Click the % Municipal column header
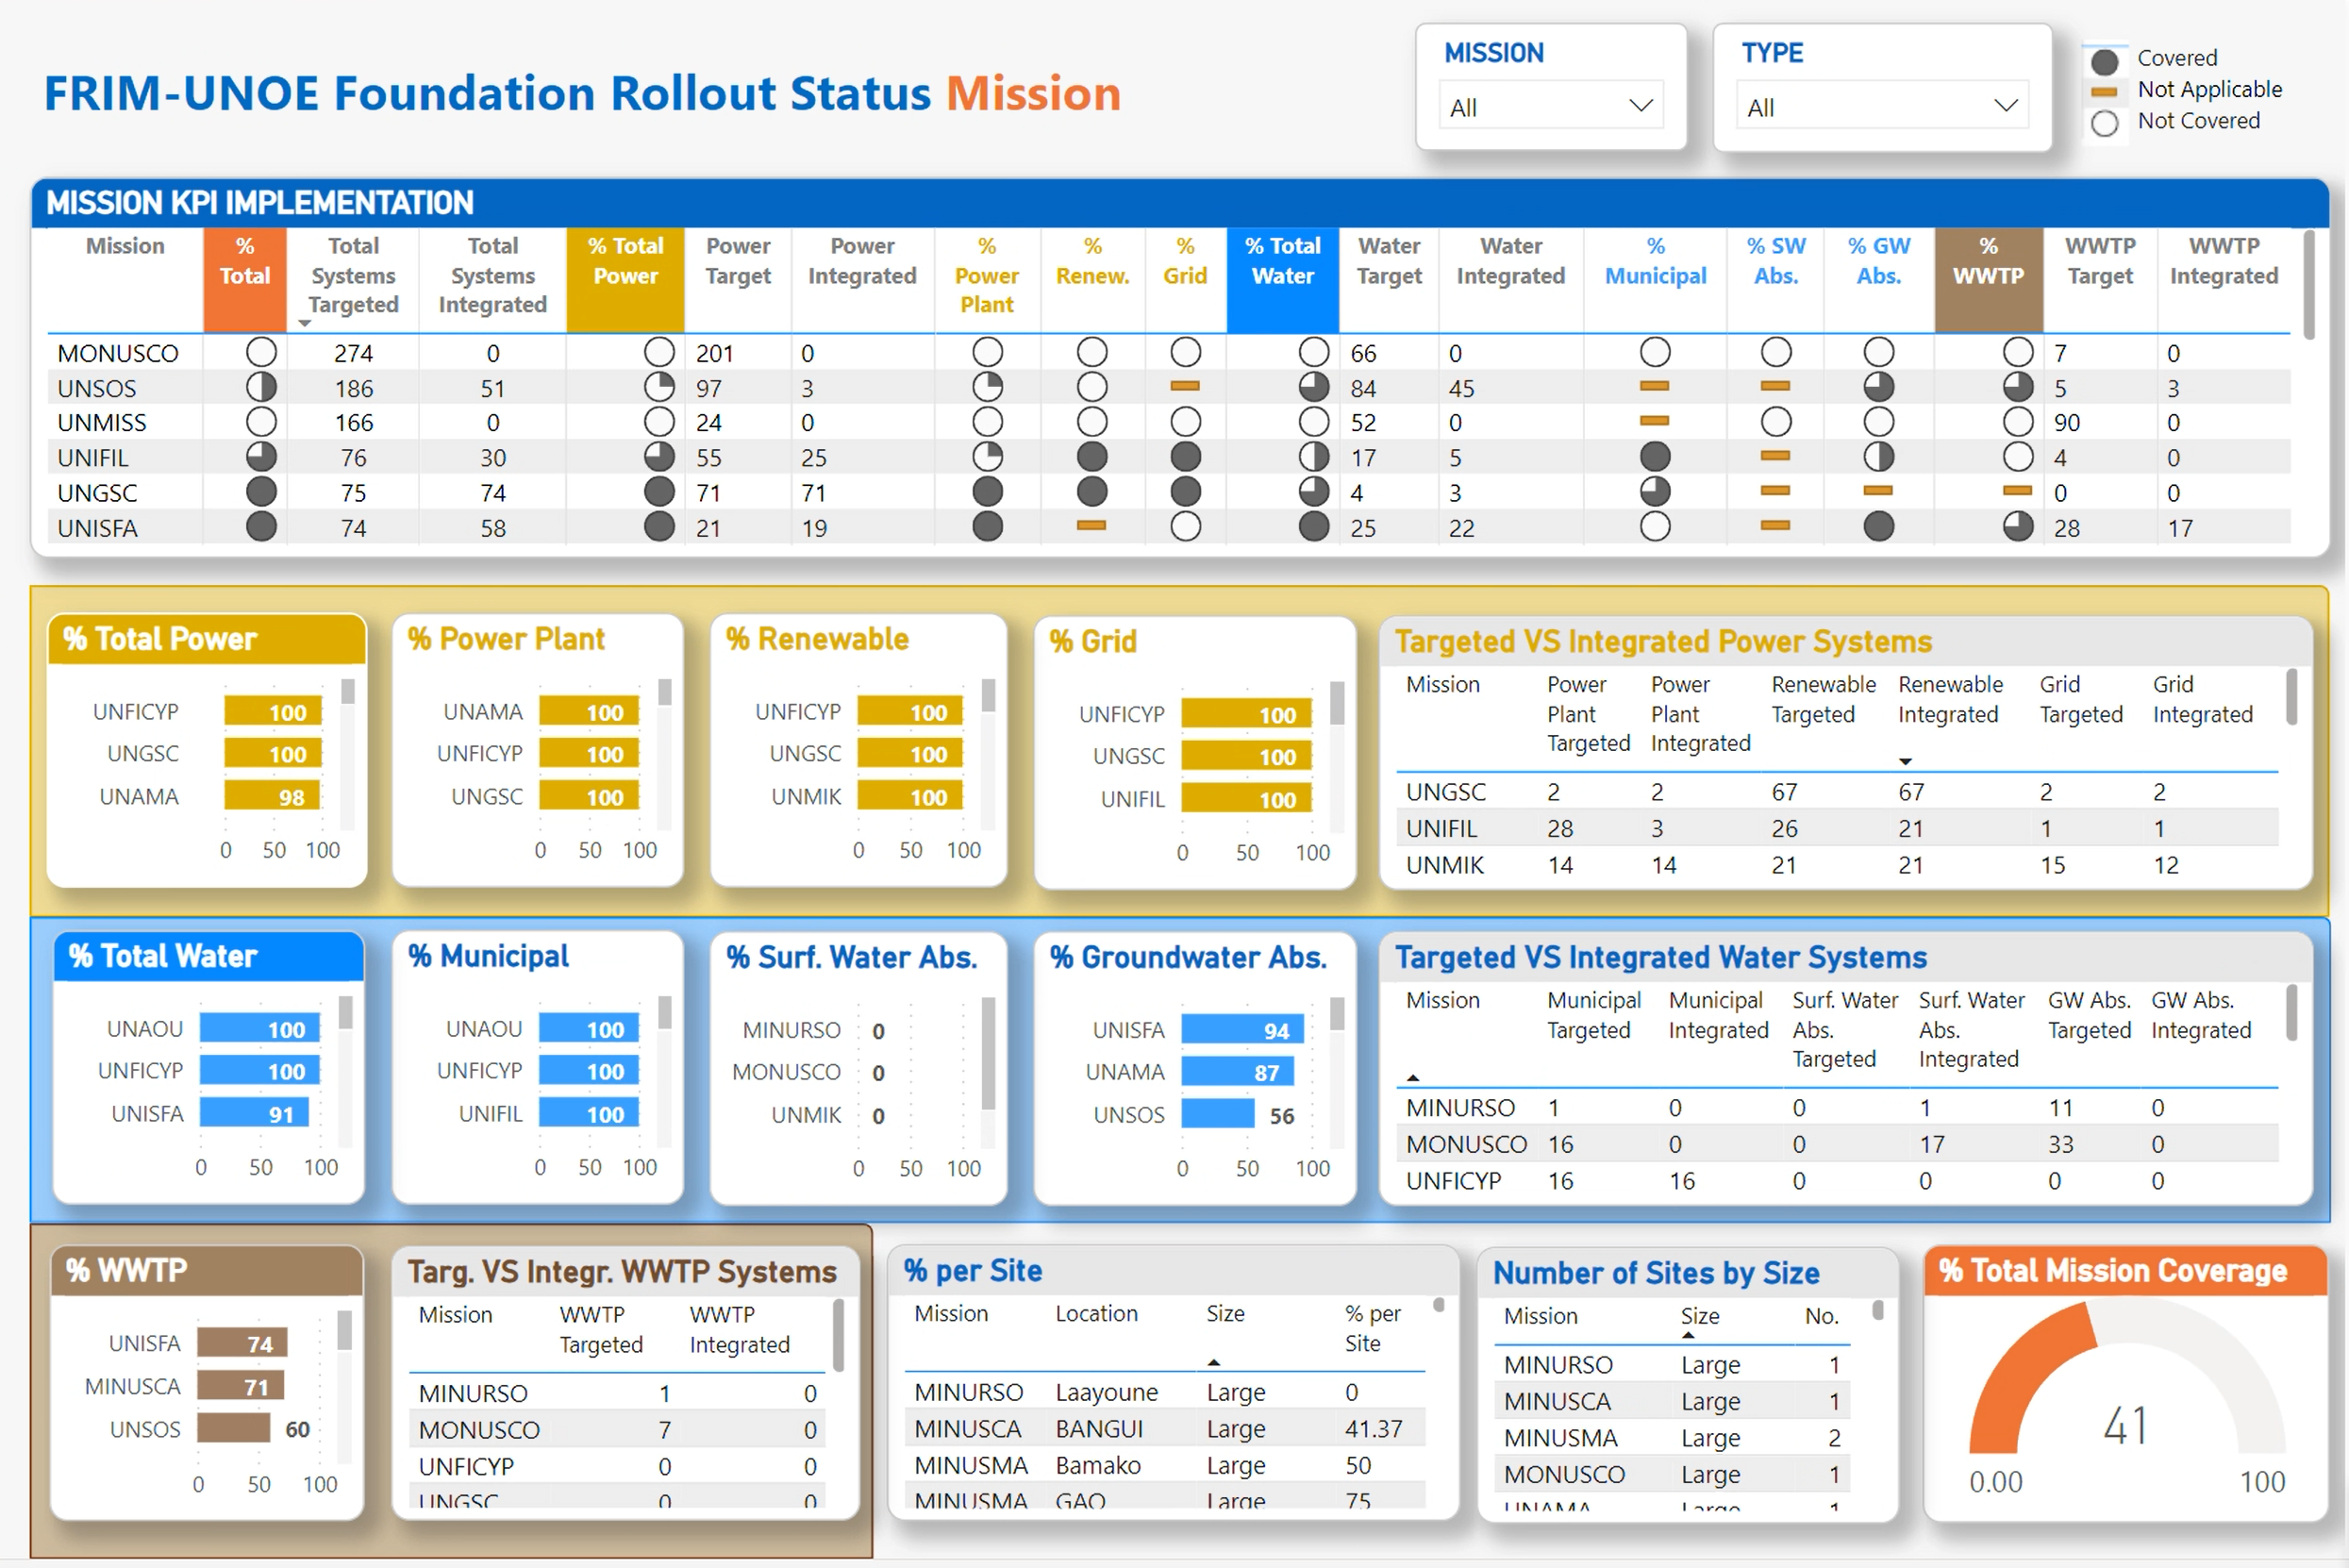This screenshot has height=1568, width=2349. [x=1655, y=261]
